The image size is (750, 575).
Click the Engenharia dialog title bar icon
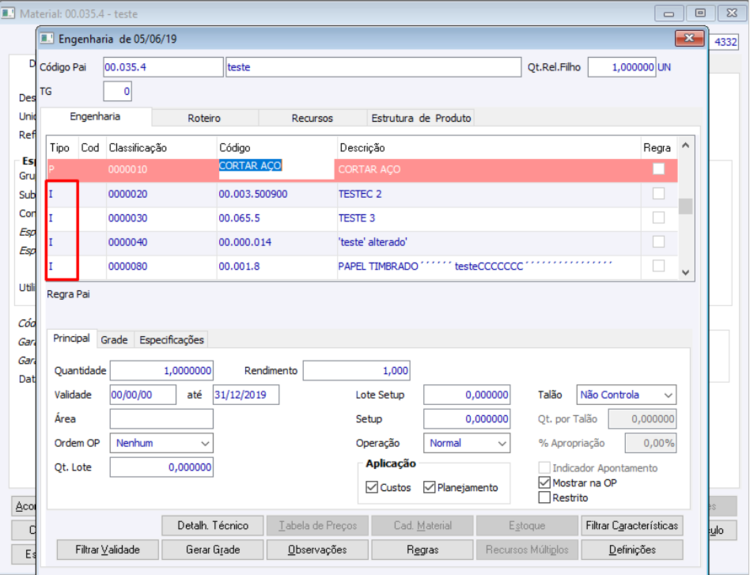48,39
